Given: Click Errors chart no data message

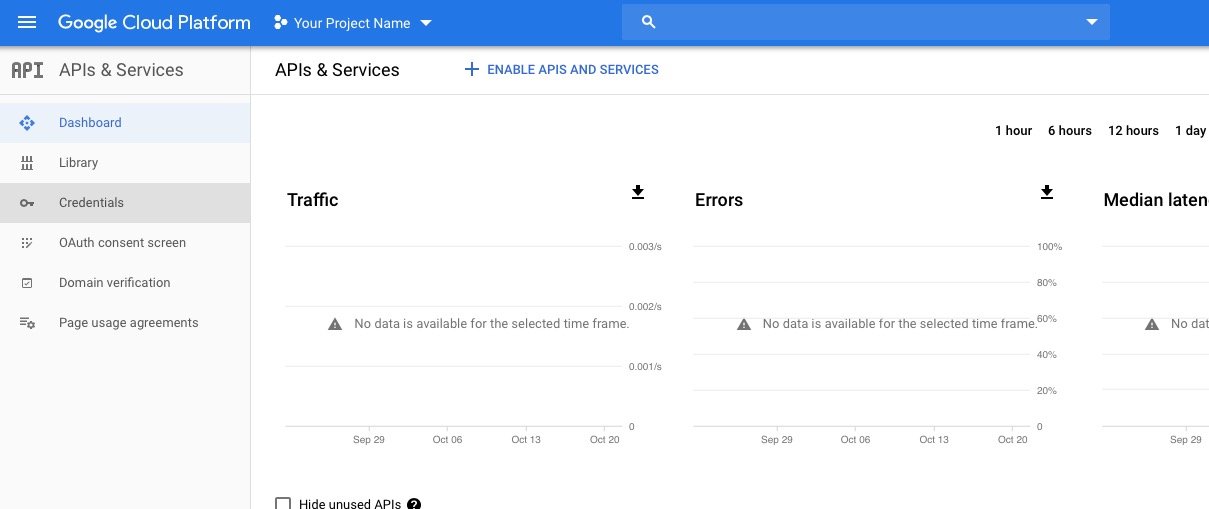Looking at the screenshot, I should [x=900, y=324].
